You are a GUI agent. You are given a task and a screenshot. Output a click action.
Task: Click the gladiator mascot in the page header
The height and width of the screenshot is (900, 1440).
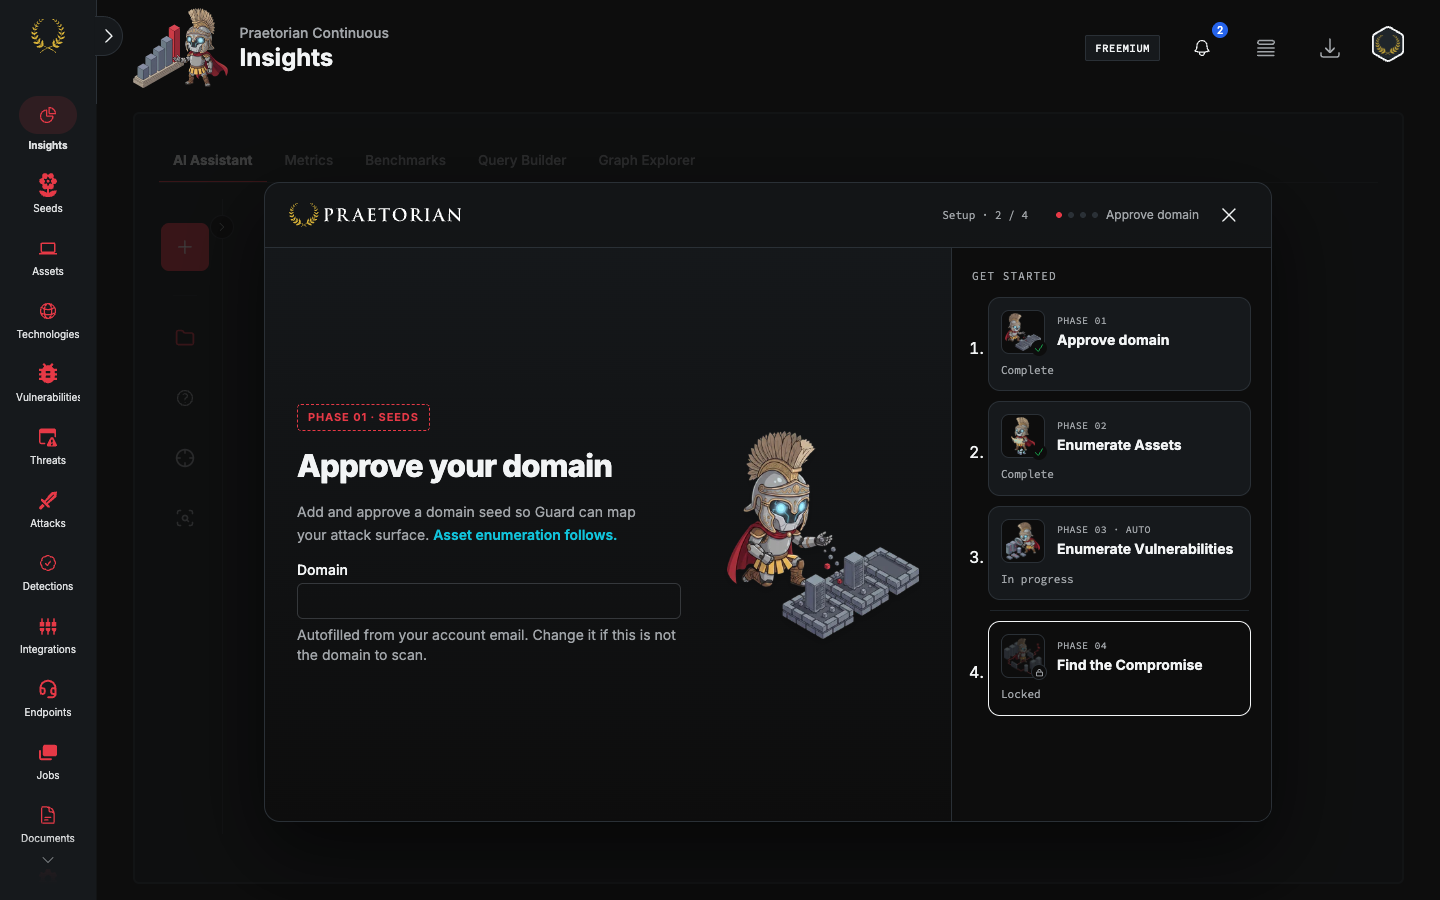click(x=181, y=48)
